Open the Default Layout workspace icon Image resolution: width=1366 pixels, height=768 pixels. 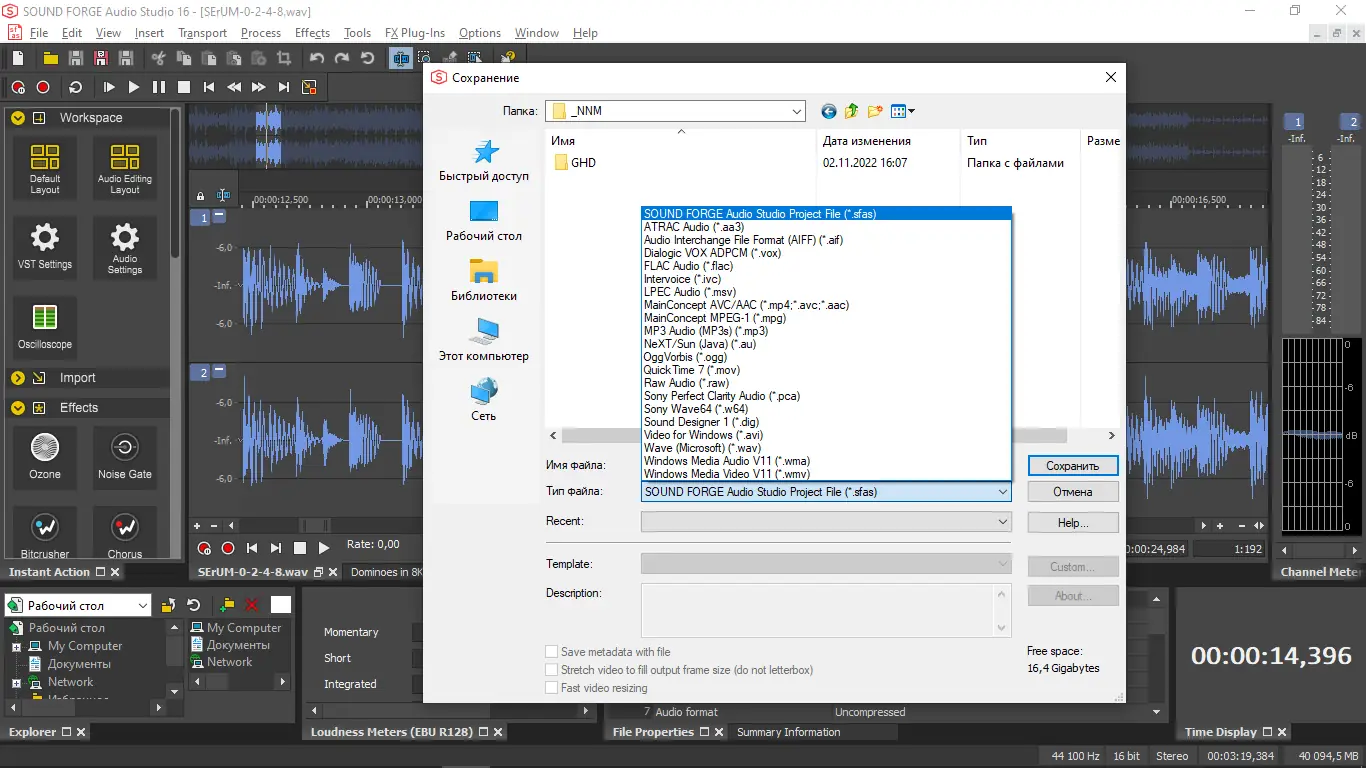tap(45, 168)
